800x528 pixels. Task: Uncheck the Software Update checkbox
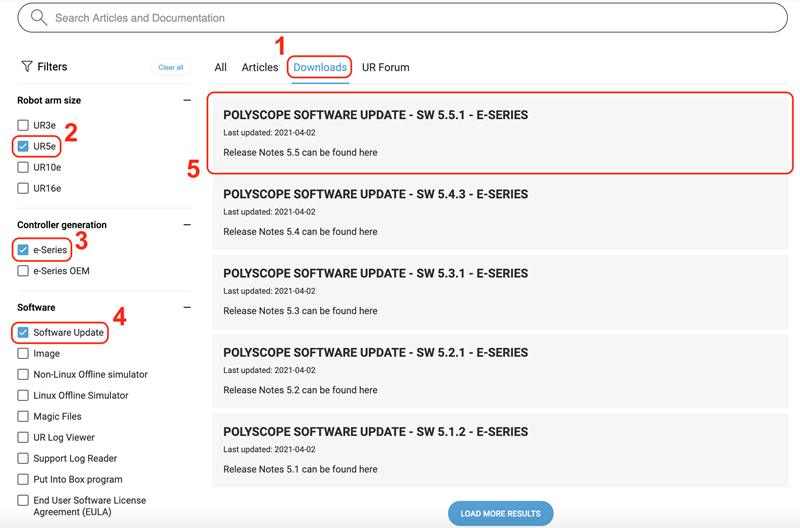(x=23, y=333)
